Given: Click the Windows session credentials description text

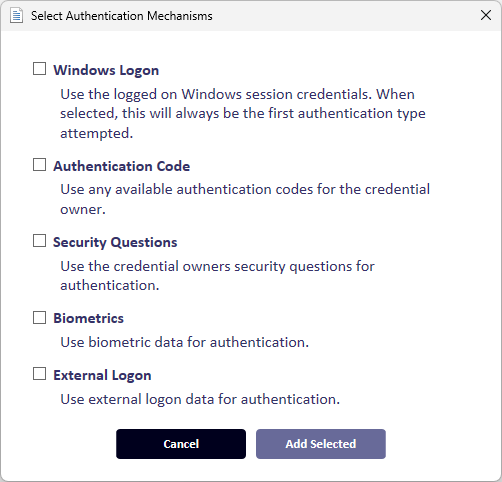Looking at the screenshot, I should [x=243, y=114].
